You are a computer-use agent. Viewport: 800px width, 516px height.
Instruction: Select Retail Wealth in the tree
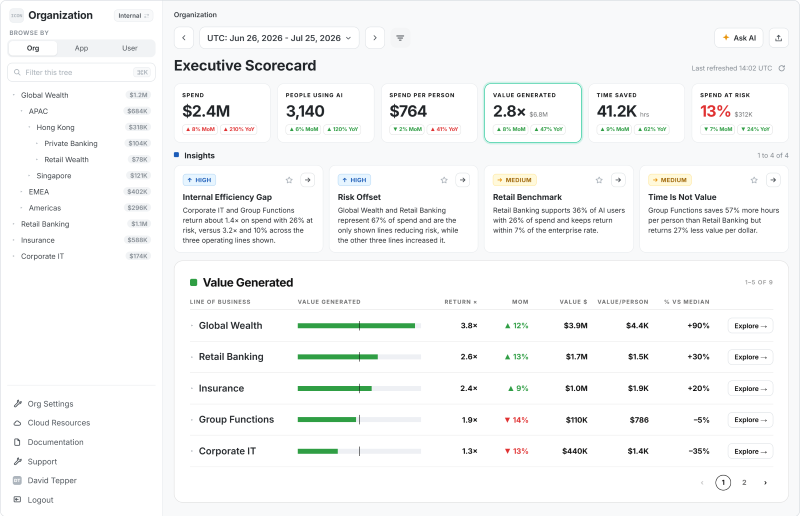point(66,160)
